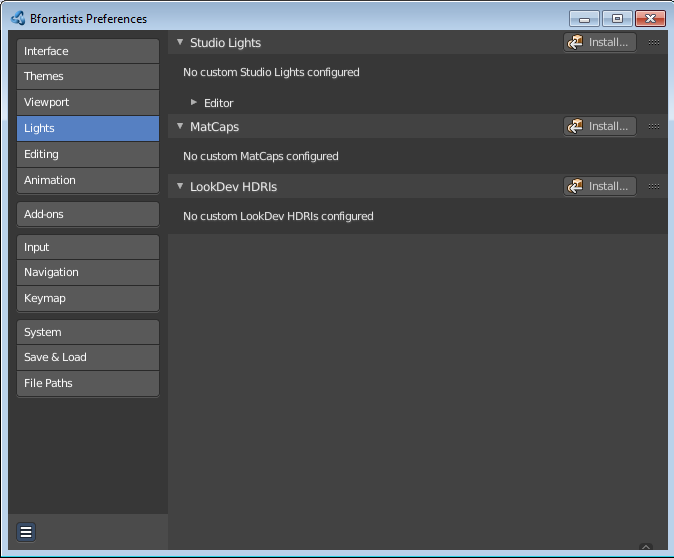The width and height of the screenshot is (674, 558).
Task: Select the Lights category
Action: tap(88, 128)
